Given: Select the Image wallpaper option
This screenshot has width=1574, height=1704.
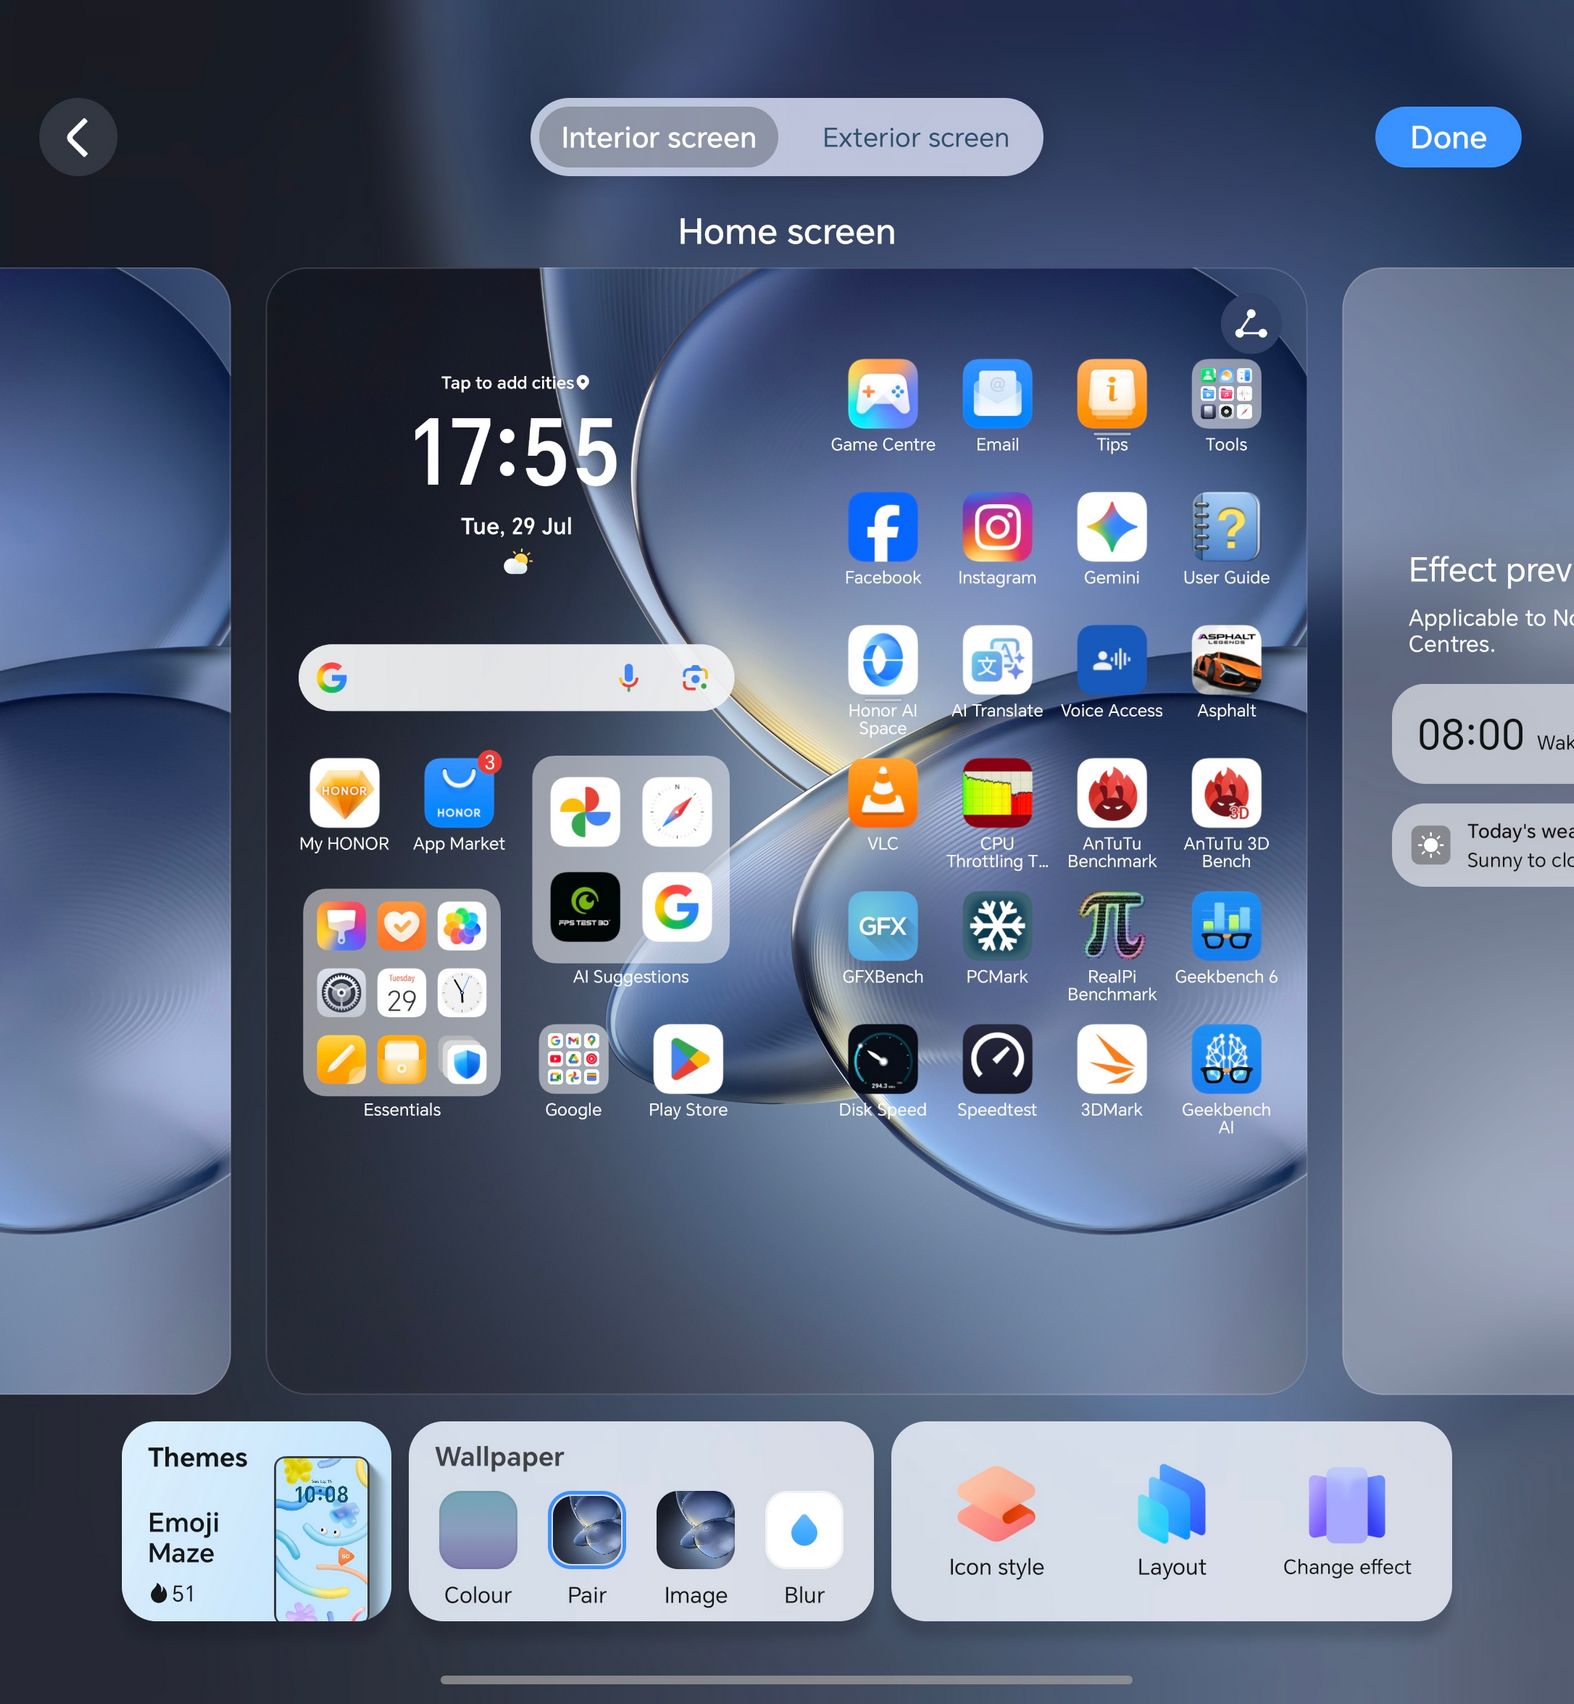Looking at the screenshot, I should point(696,1530).
